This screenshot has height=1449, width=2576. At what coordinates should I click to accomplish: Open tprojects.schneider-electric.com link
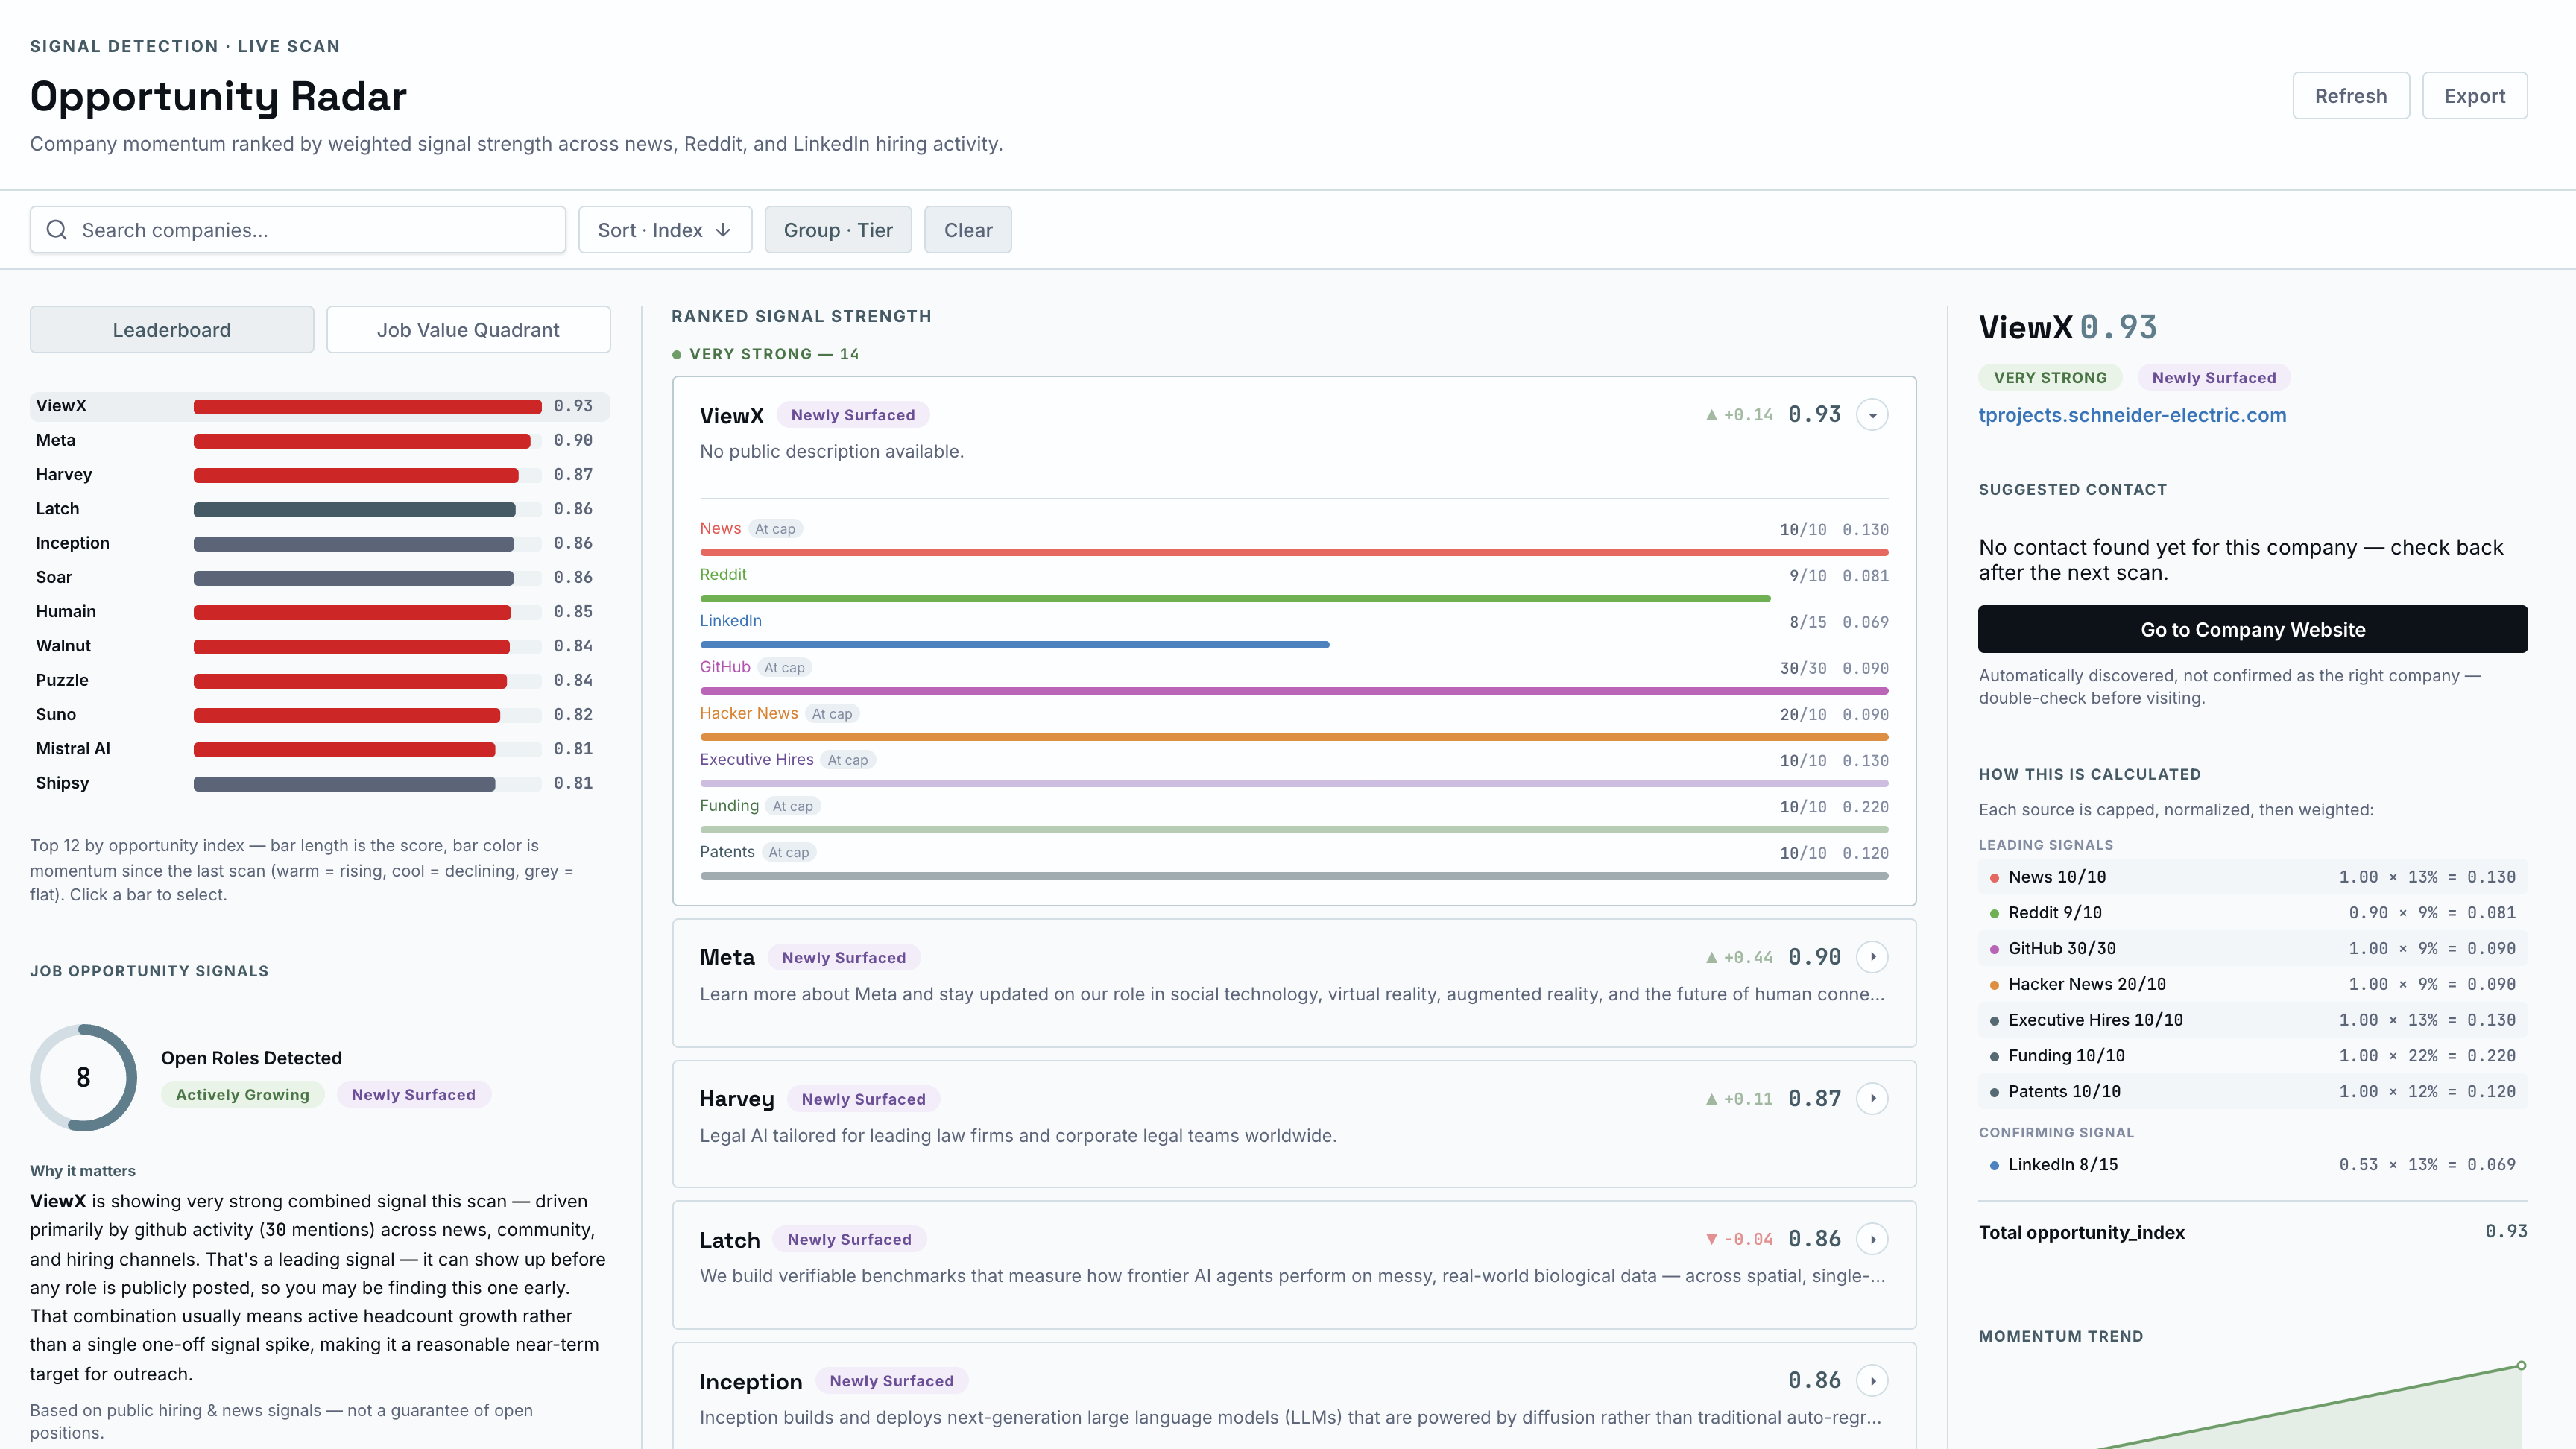(2132, 415)
